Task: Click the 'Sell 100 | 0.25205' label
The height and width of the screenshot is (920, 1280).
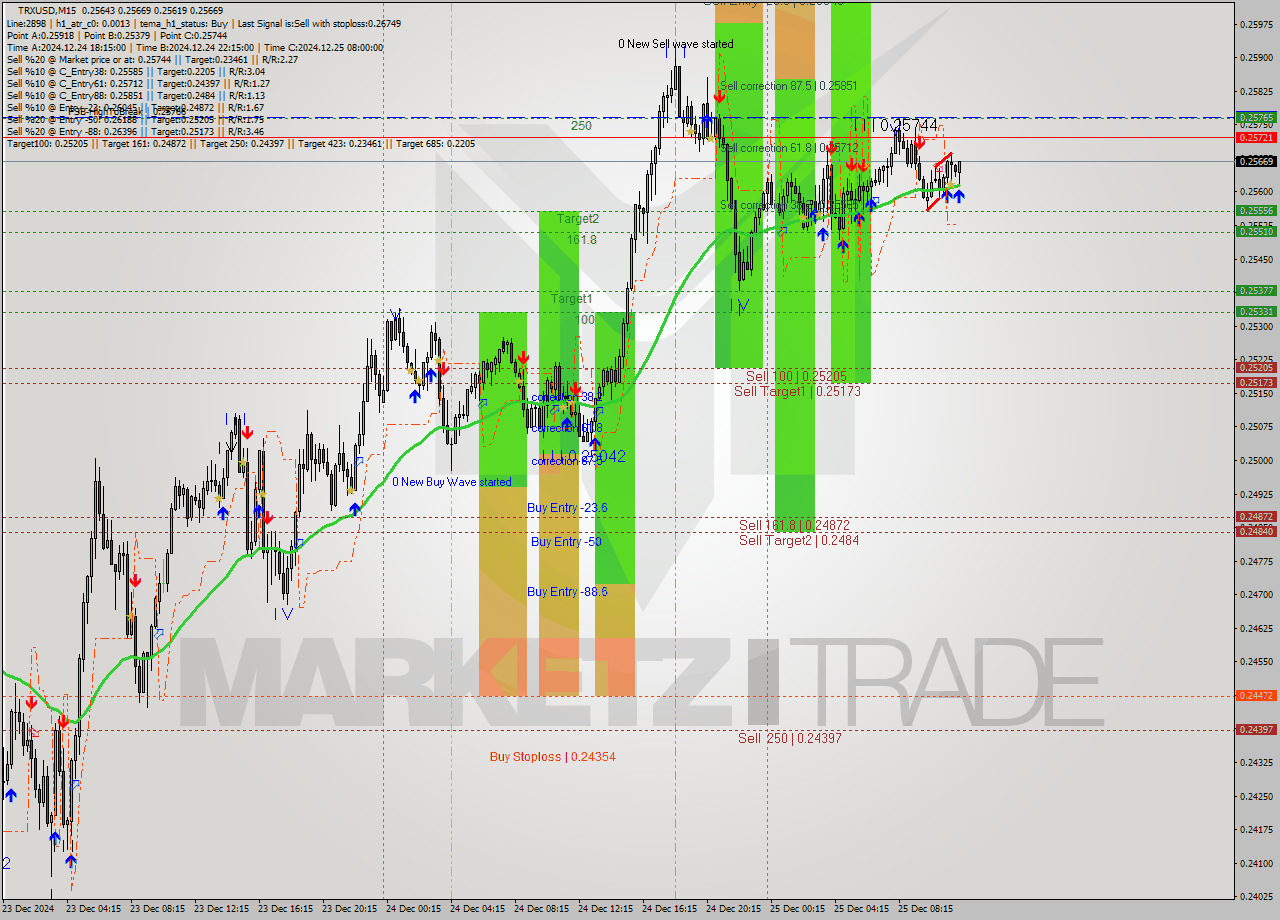Action: [796, 376]
